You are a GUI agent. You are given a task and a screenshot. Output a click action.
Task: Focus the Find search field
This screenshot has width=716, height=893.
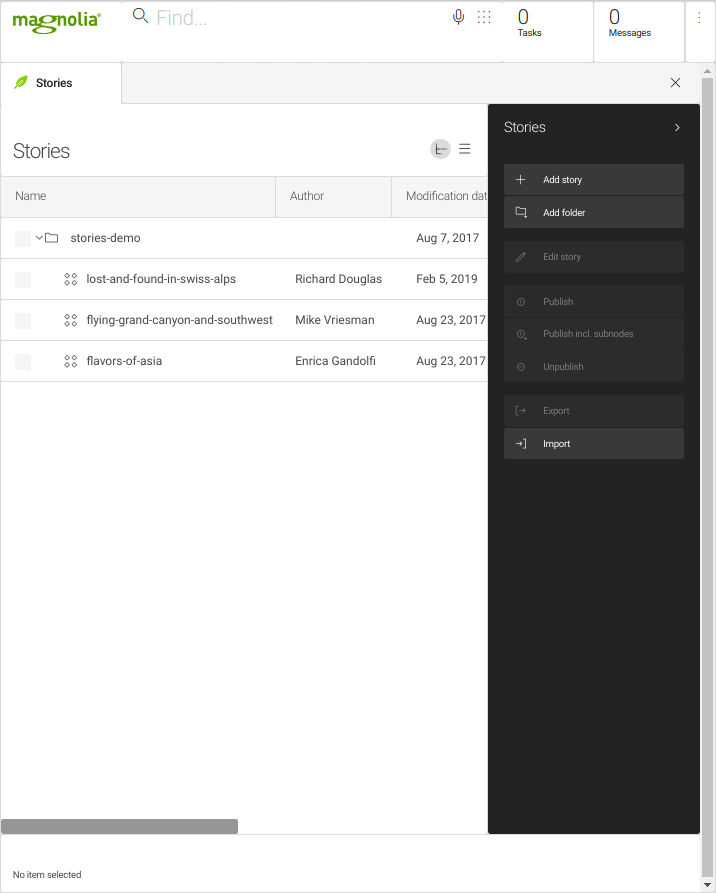(299, 18)
